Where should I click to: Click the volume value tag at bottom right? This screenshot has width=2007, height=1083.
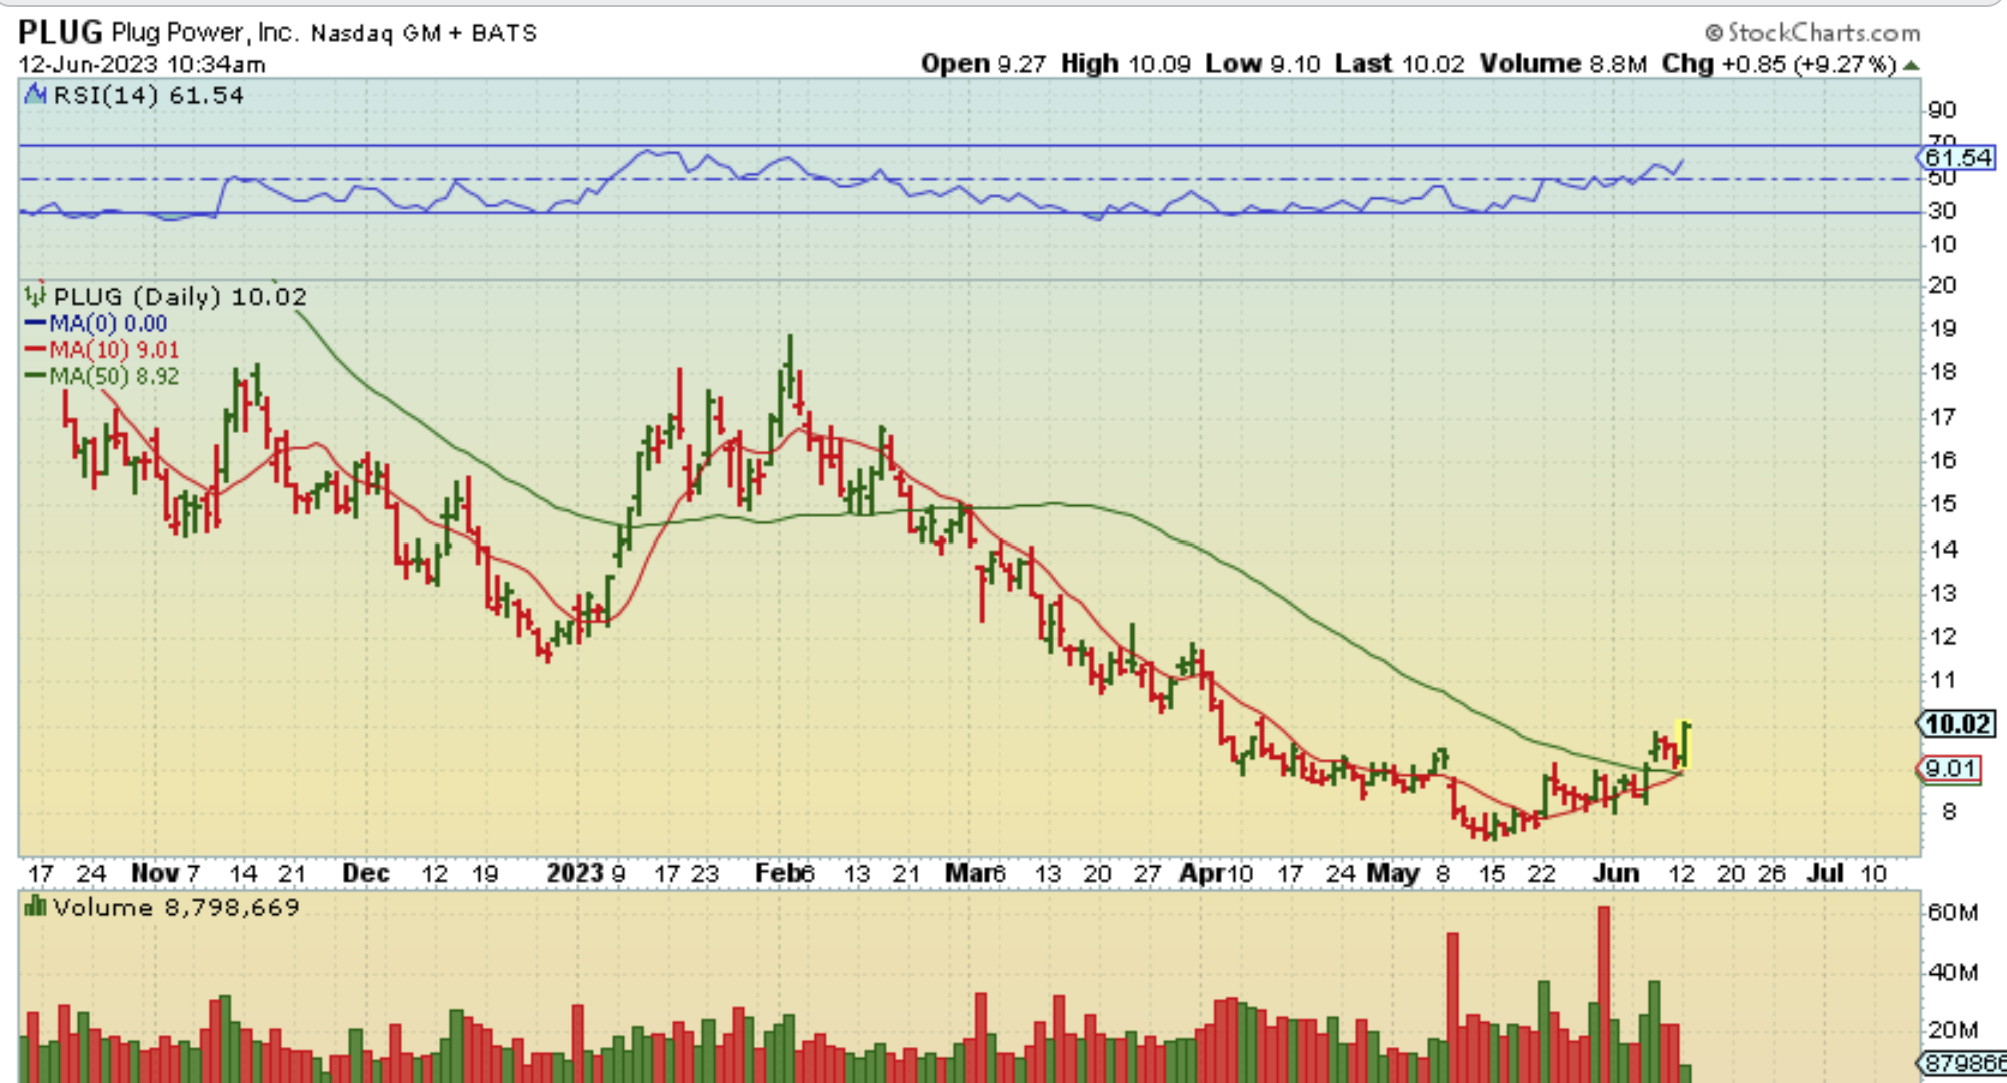(1962, 1063)
